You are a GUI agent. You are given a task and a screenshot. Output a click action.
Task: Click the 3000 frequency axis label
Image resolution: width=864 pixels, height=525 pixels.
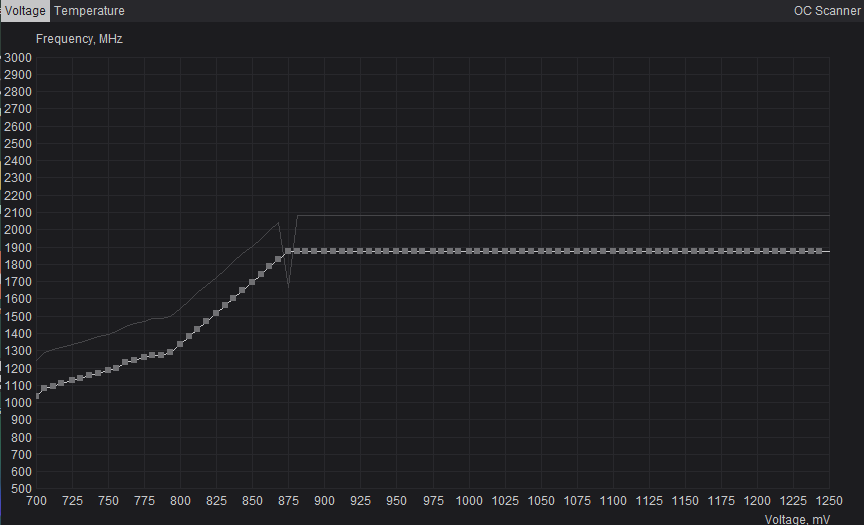click(x=18, y=58)
